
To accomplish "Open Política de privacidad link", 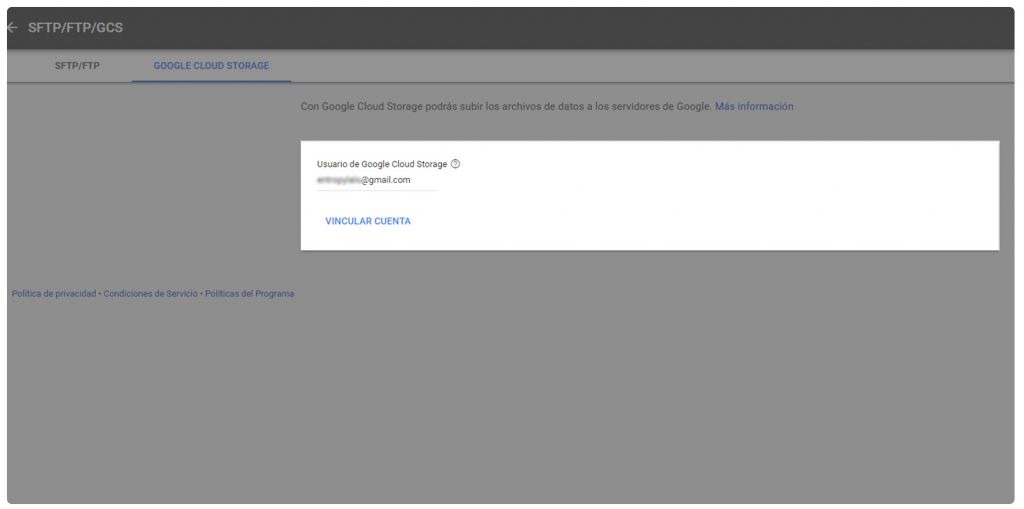I will (54, 294).
